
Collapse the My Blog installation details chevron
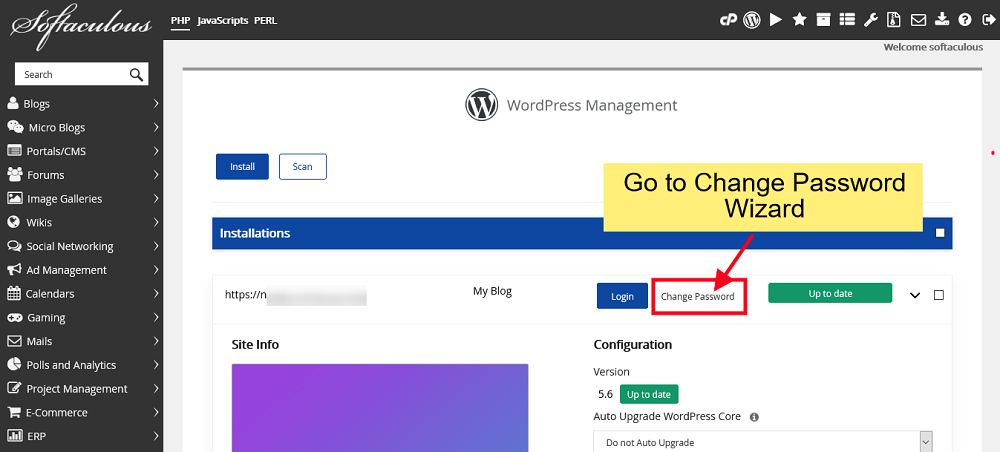(915, 295)
